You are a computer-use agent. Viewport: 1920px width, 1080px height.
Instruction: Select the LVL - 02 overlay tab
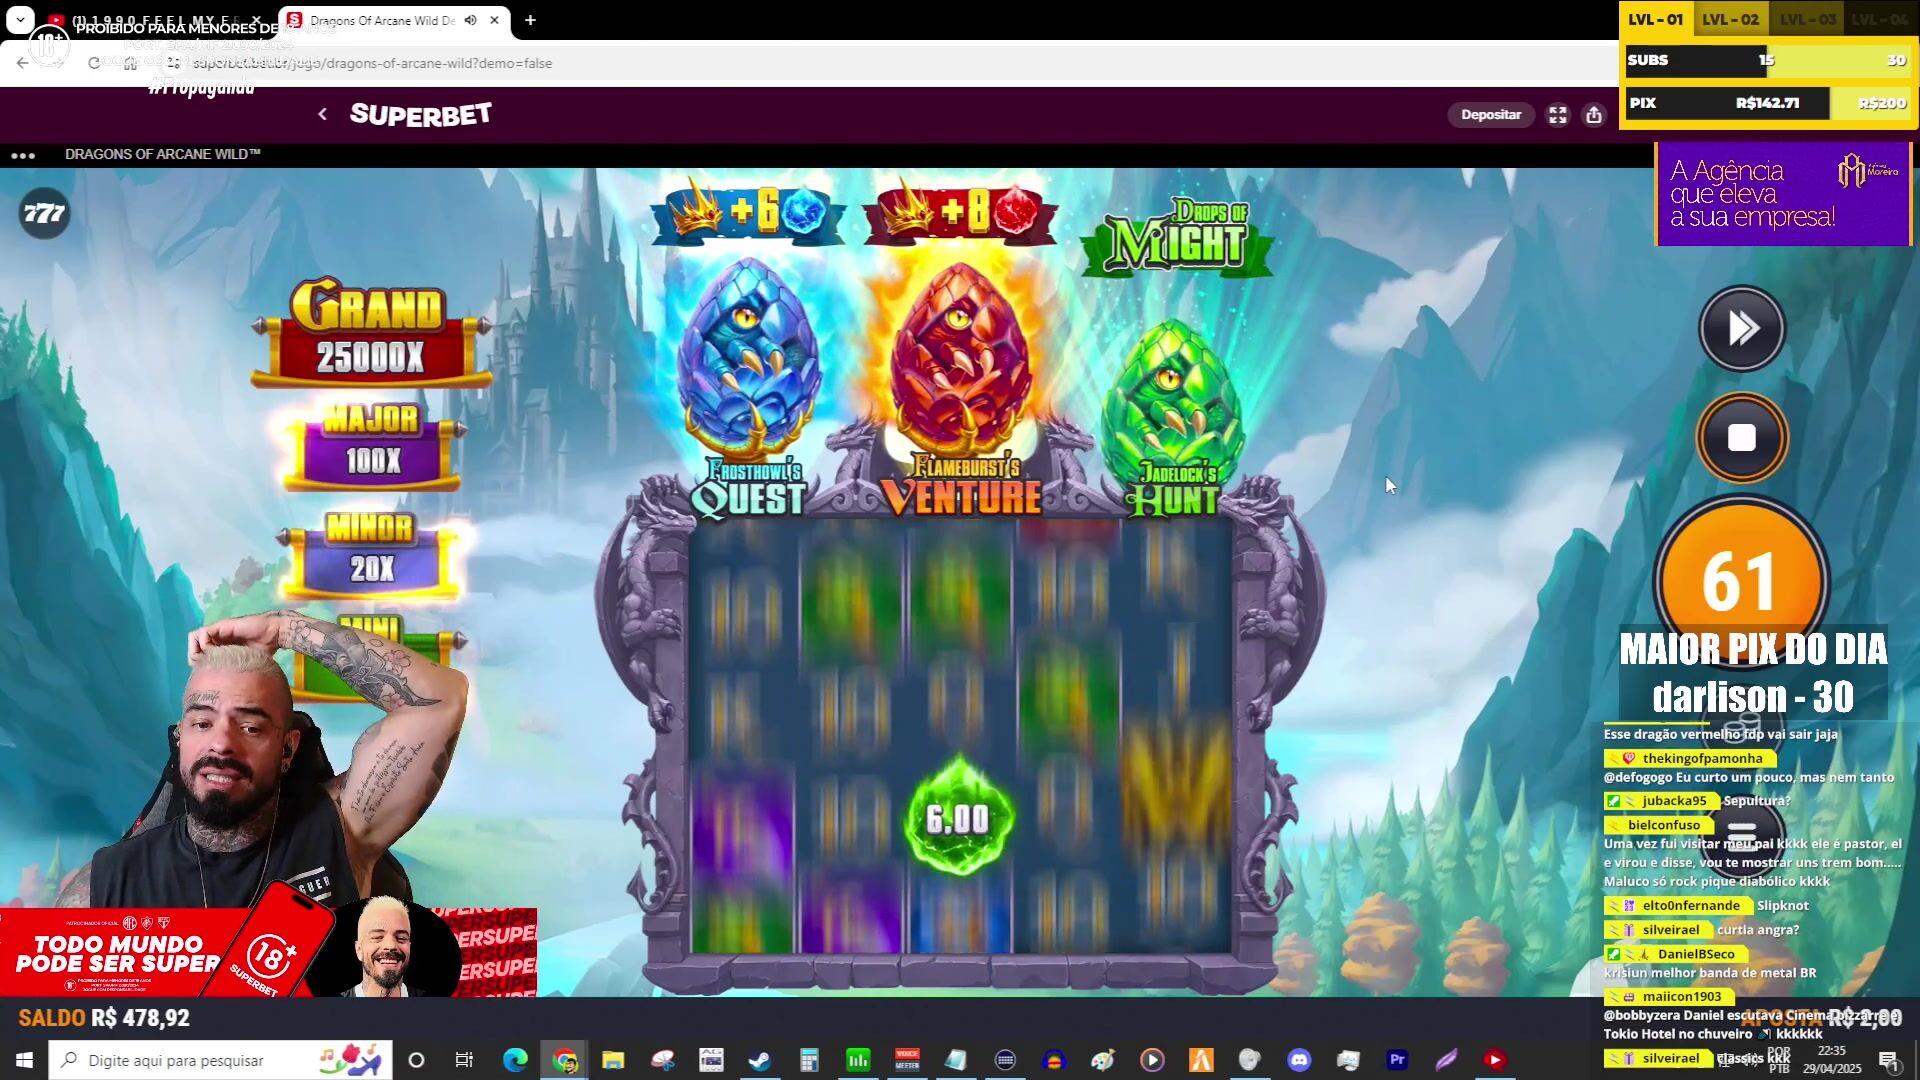1730,19
